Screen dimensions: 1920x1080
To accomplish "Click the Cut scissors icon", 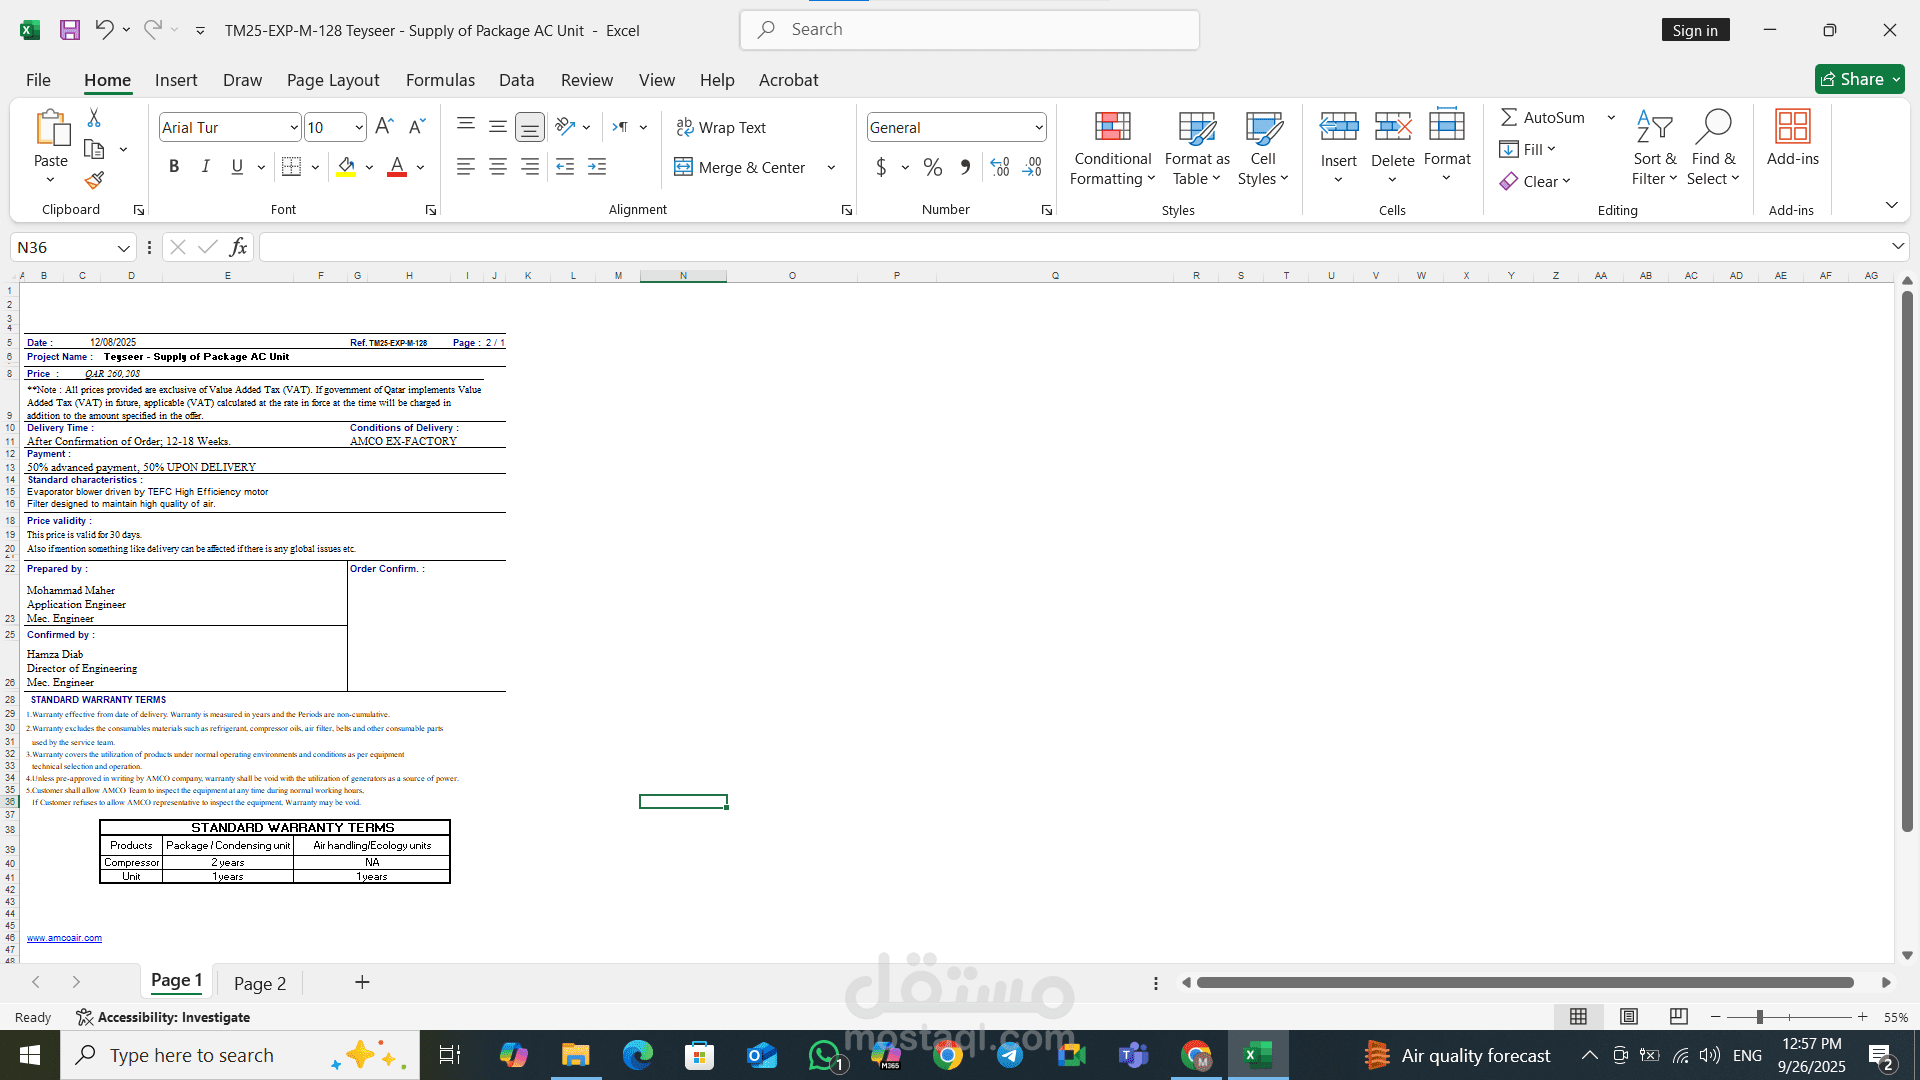I will click(94, 118).
